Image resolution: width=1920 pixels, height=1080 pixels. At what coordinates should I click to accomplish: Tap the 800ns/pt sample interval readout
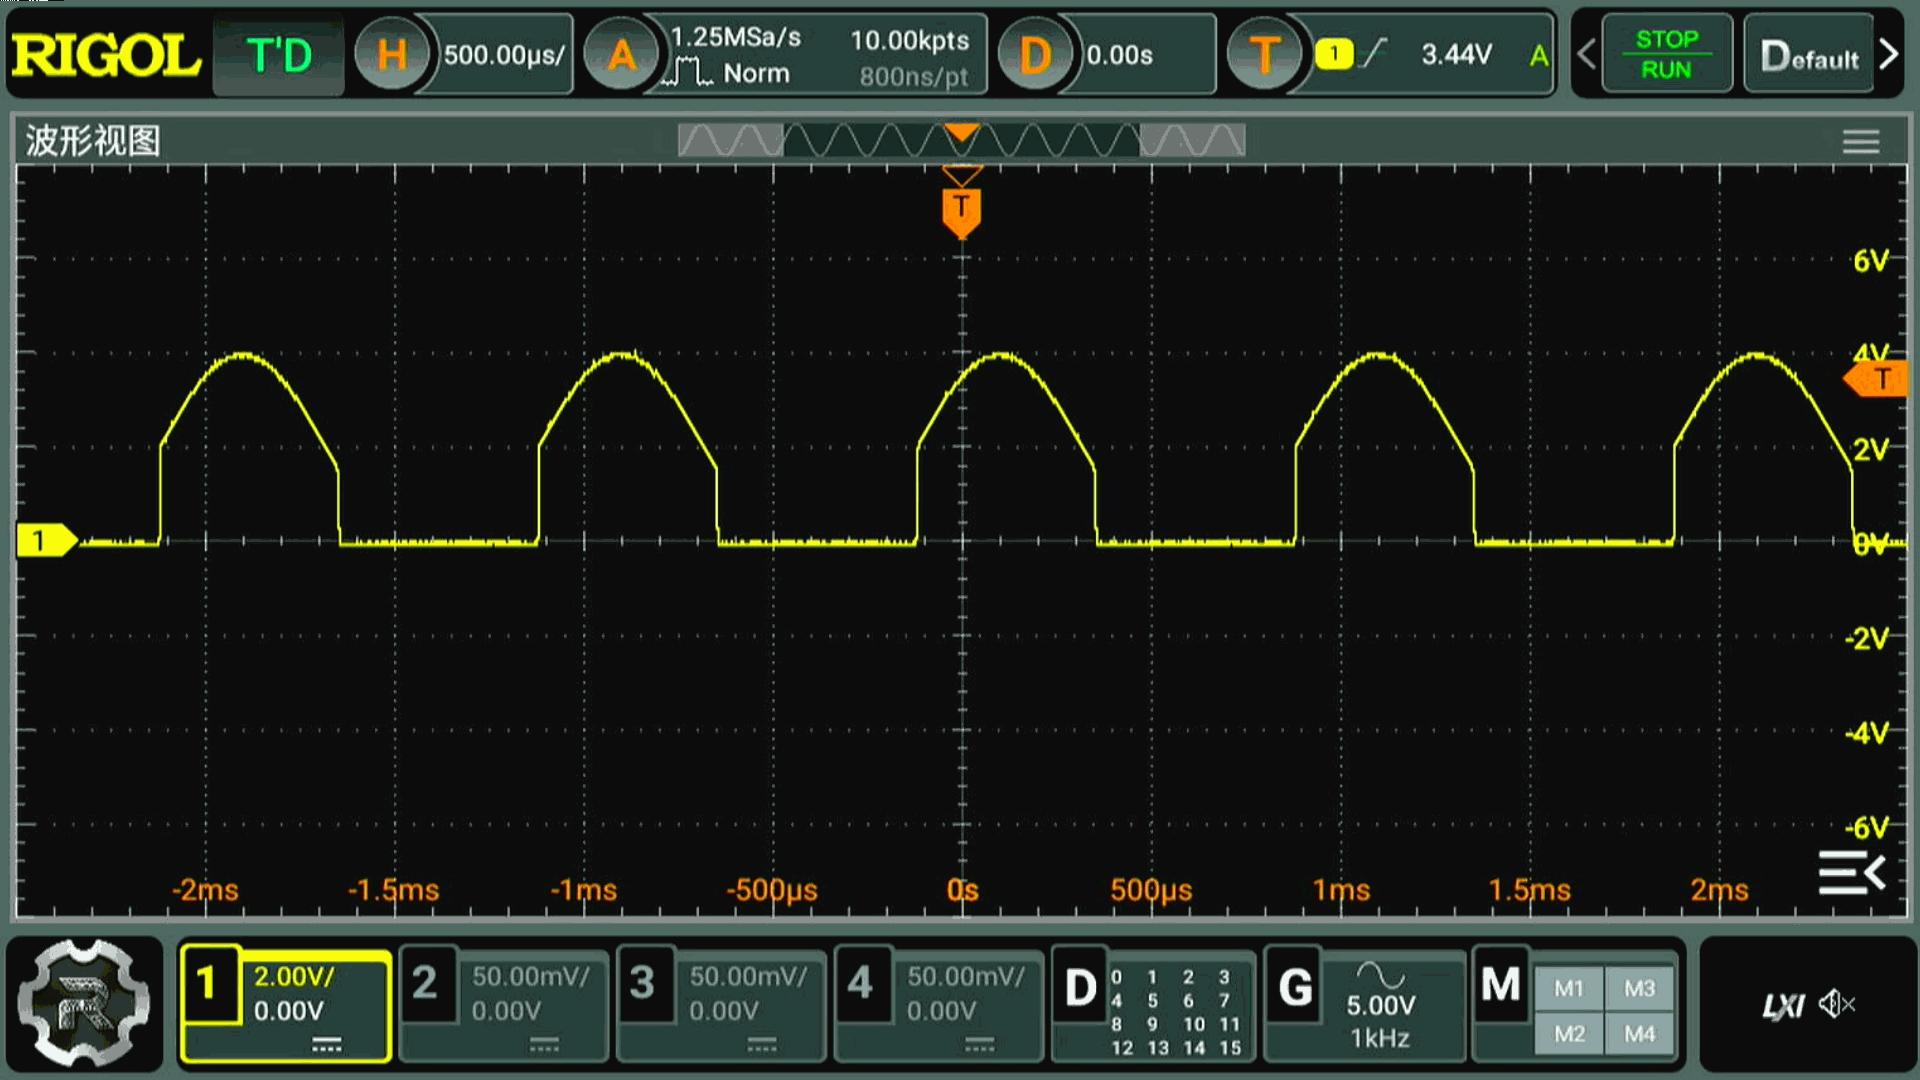coord(914,76)
